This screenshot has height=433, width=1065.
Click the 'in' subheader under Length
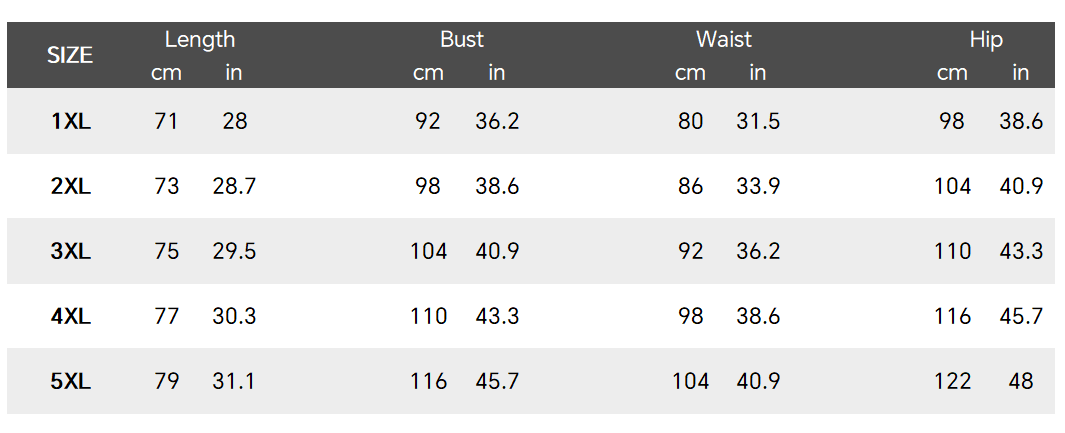tap(234, 73)
